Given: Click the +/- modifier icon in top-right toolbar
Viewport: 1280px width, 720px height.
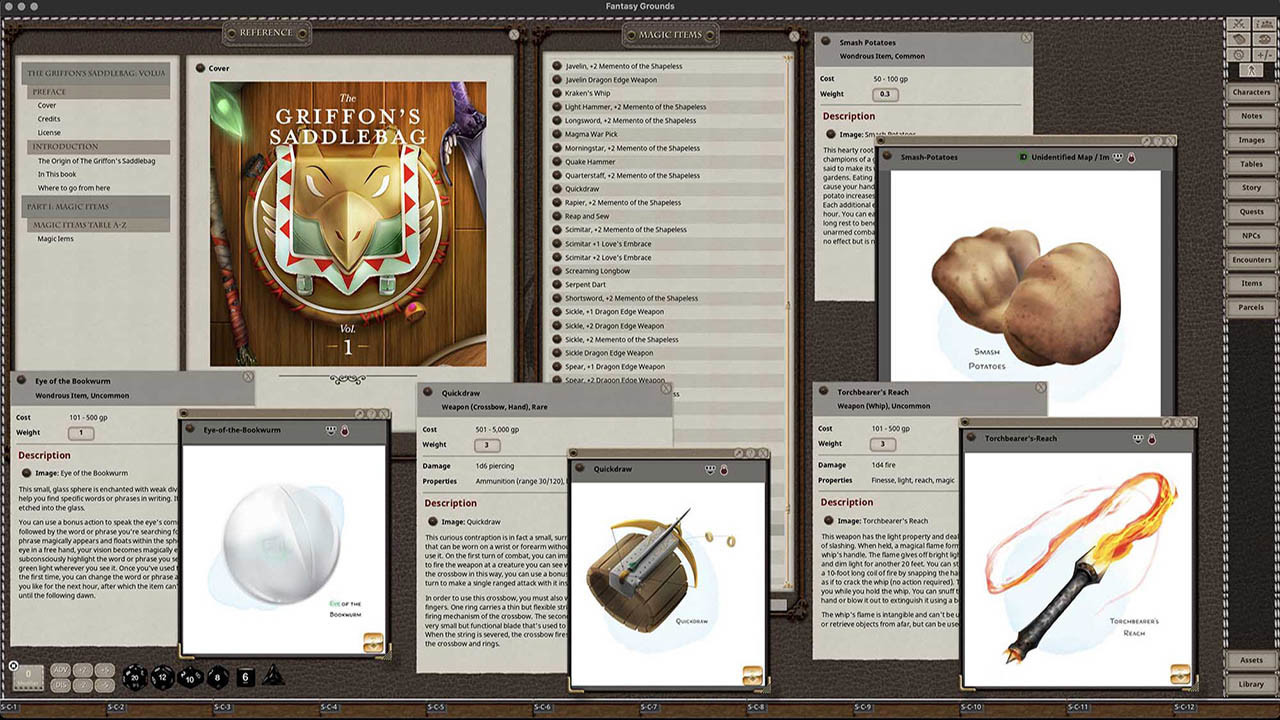Looking at the screenshot, I should click(x=1262, y=54).
